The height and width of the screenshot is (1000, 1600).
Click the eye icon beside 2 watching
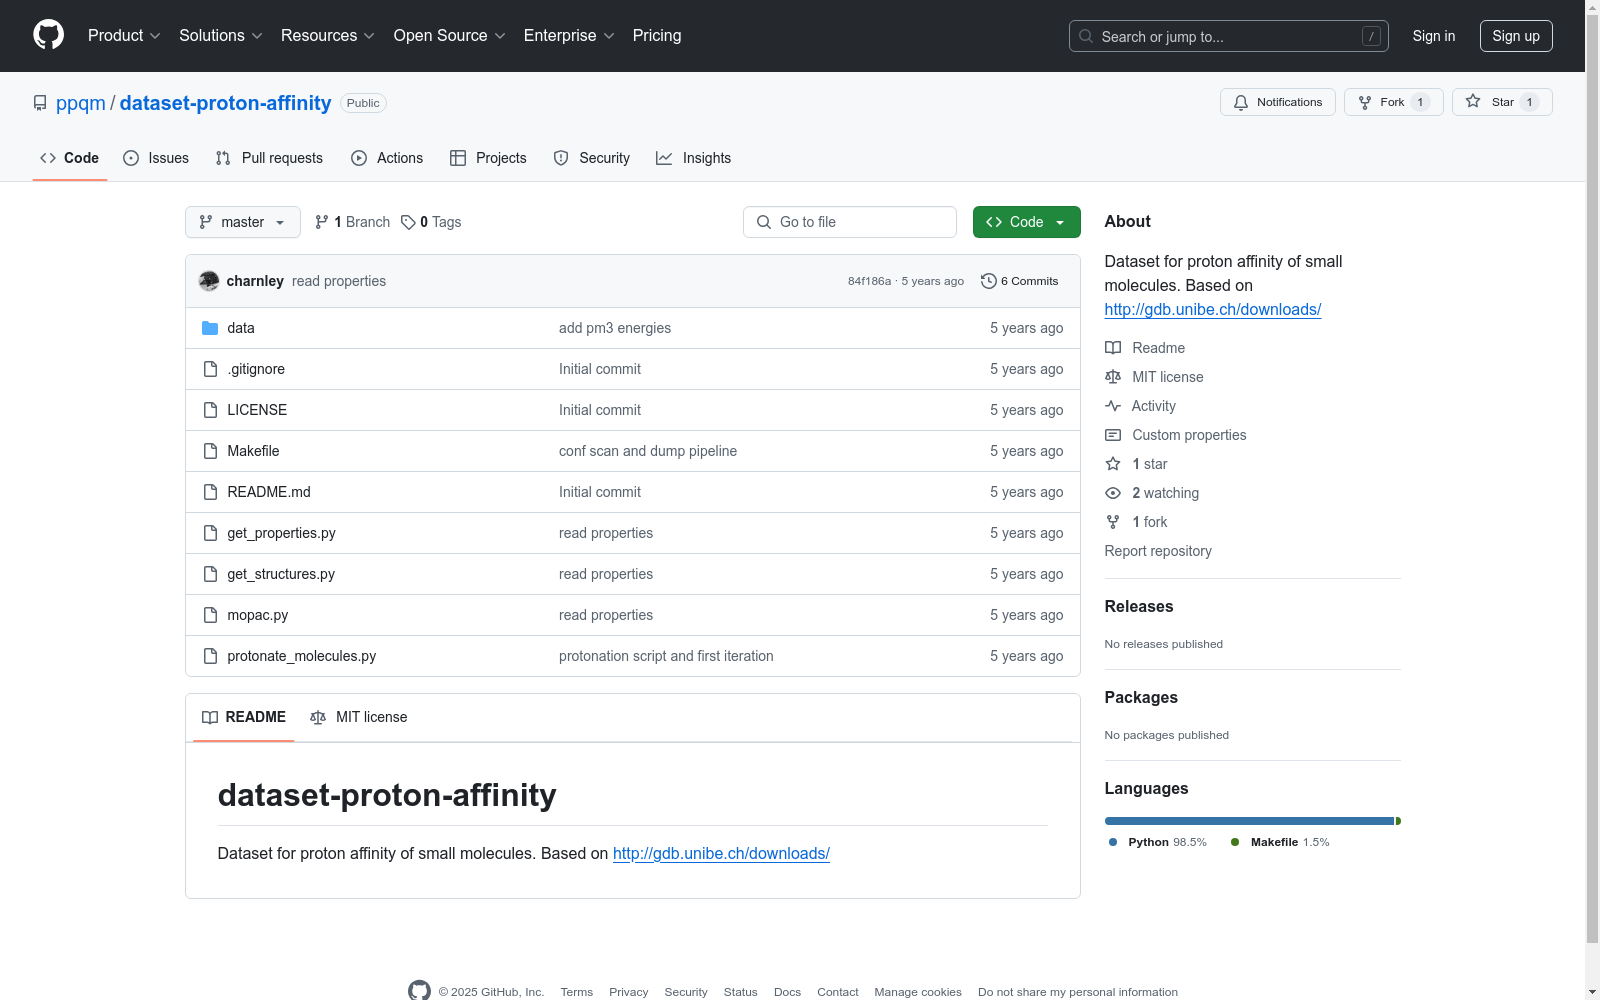1113,493
